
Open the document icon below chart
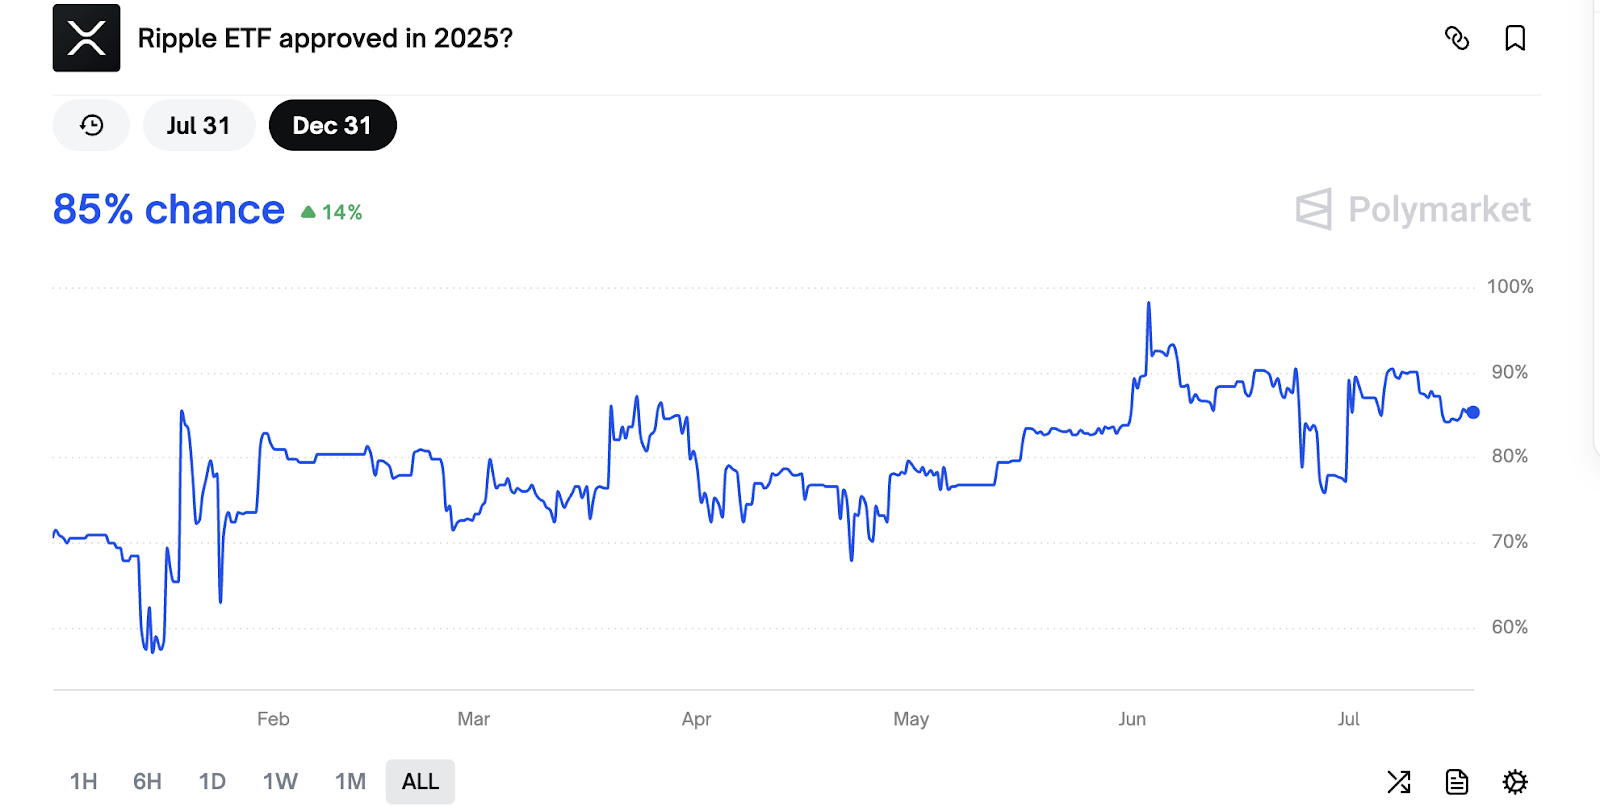pos(1457,781)
